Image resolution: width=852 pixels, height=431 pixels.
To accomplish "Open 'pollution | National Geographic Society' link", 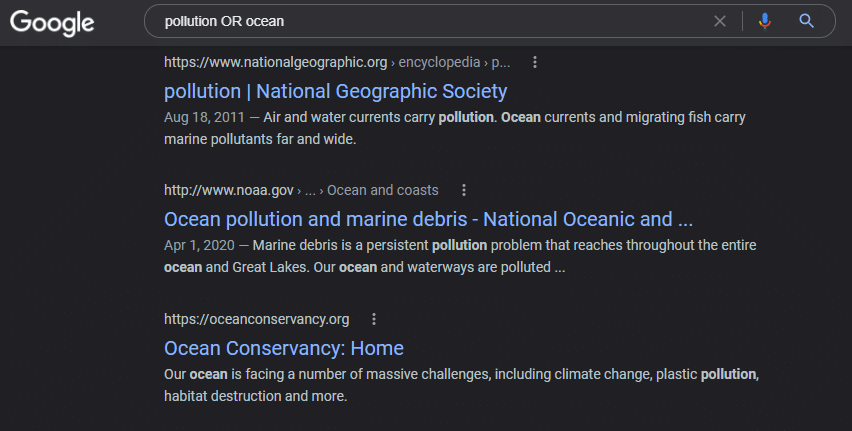I will 335,91.
